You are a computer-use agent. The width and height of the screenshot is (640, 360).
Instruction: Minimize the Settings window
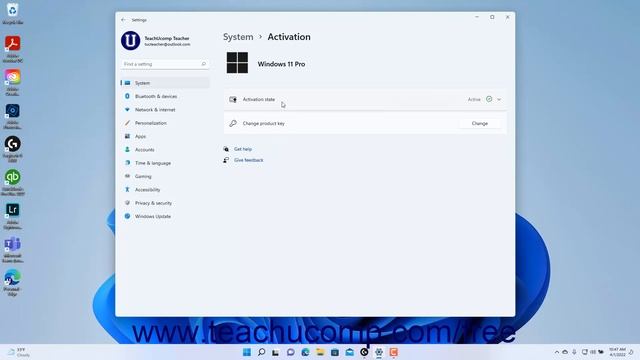477,17
